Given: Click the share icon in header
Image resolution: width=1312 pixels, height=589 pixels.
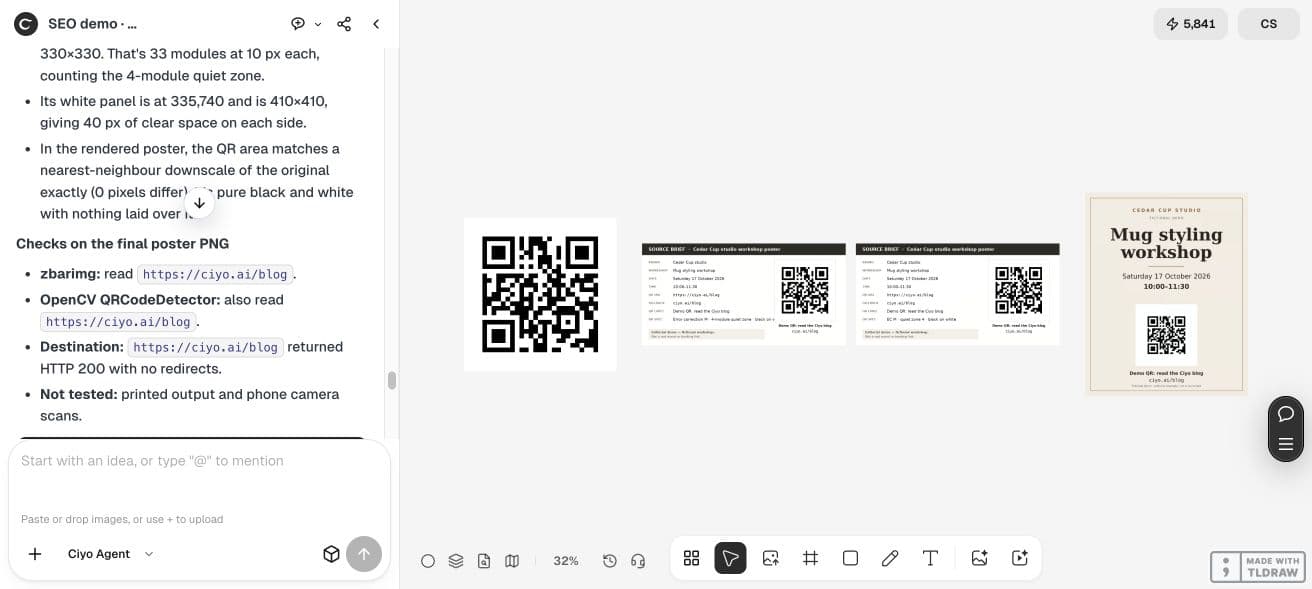Looking at the screenshot, I should (x=344, y=24).
